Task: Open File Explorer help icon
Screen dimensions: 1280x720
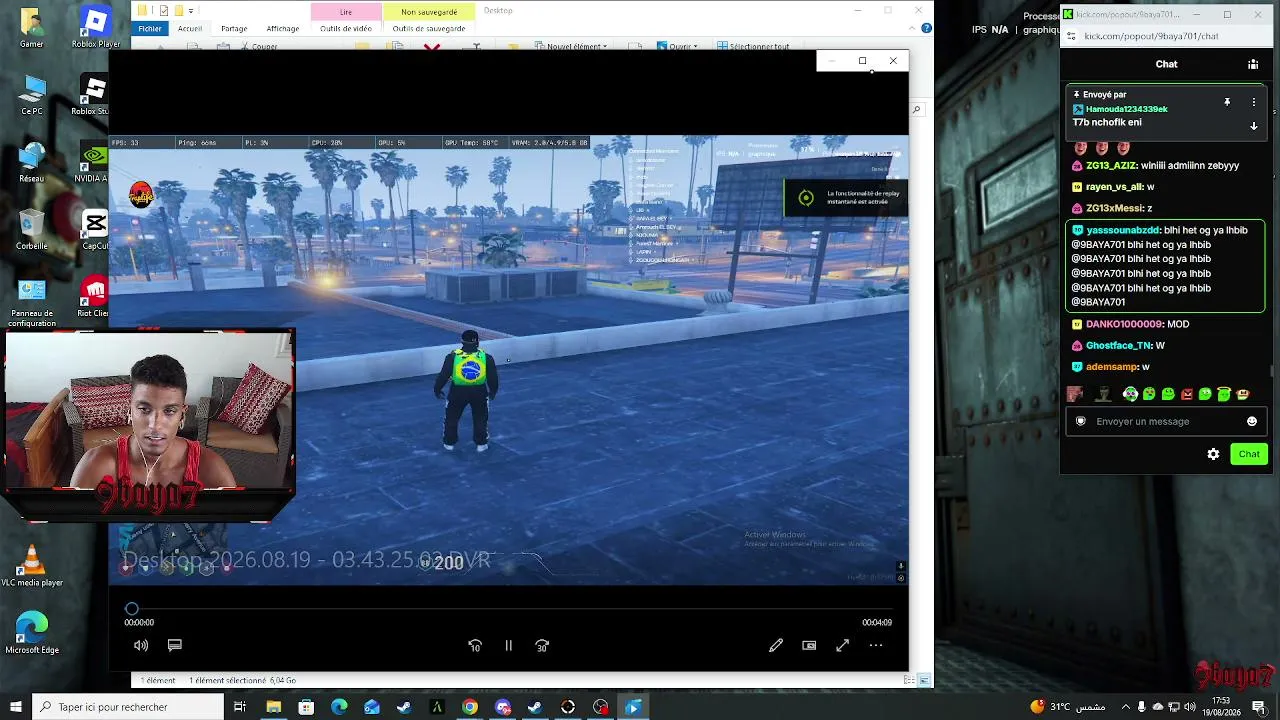Action: [x=926, y=29]
